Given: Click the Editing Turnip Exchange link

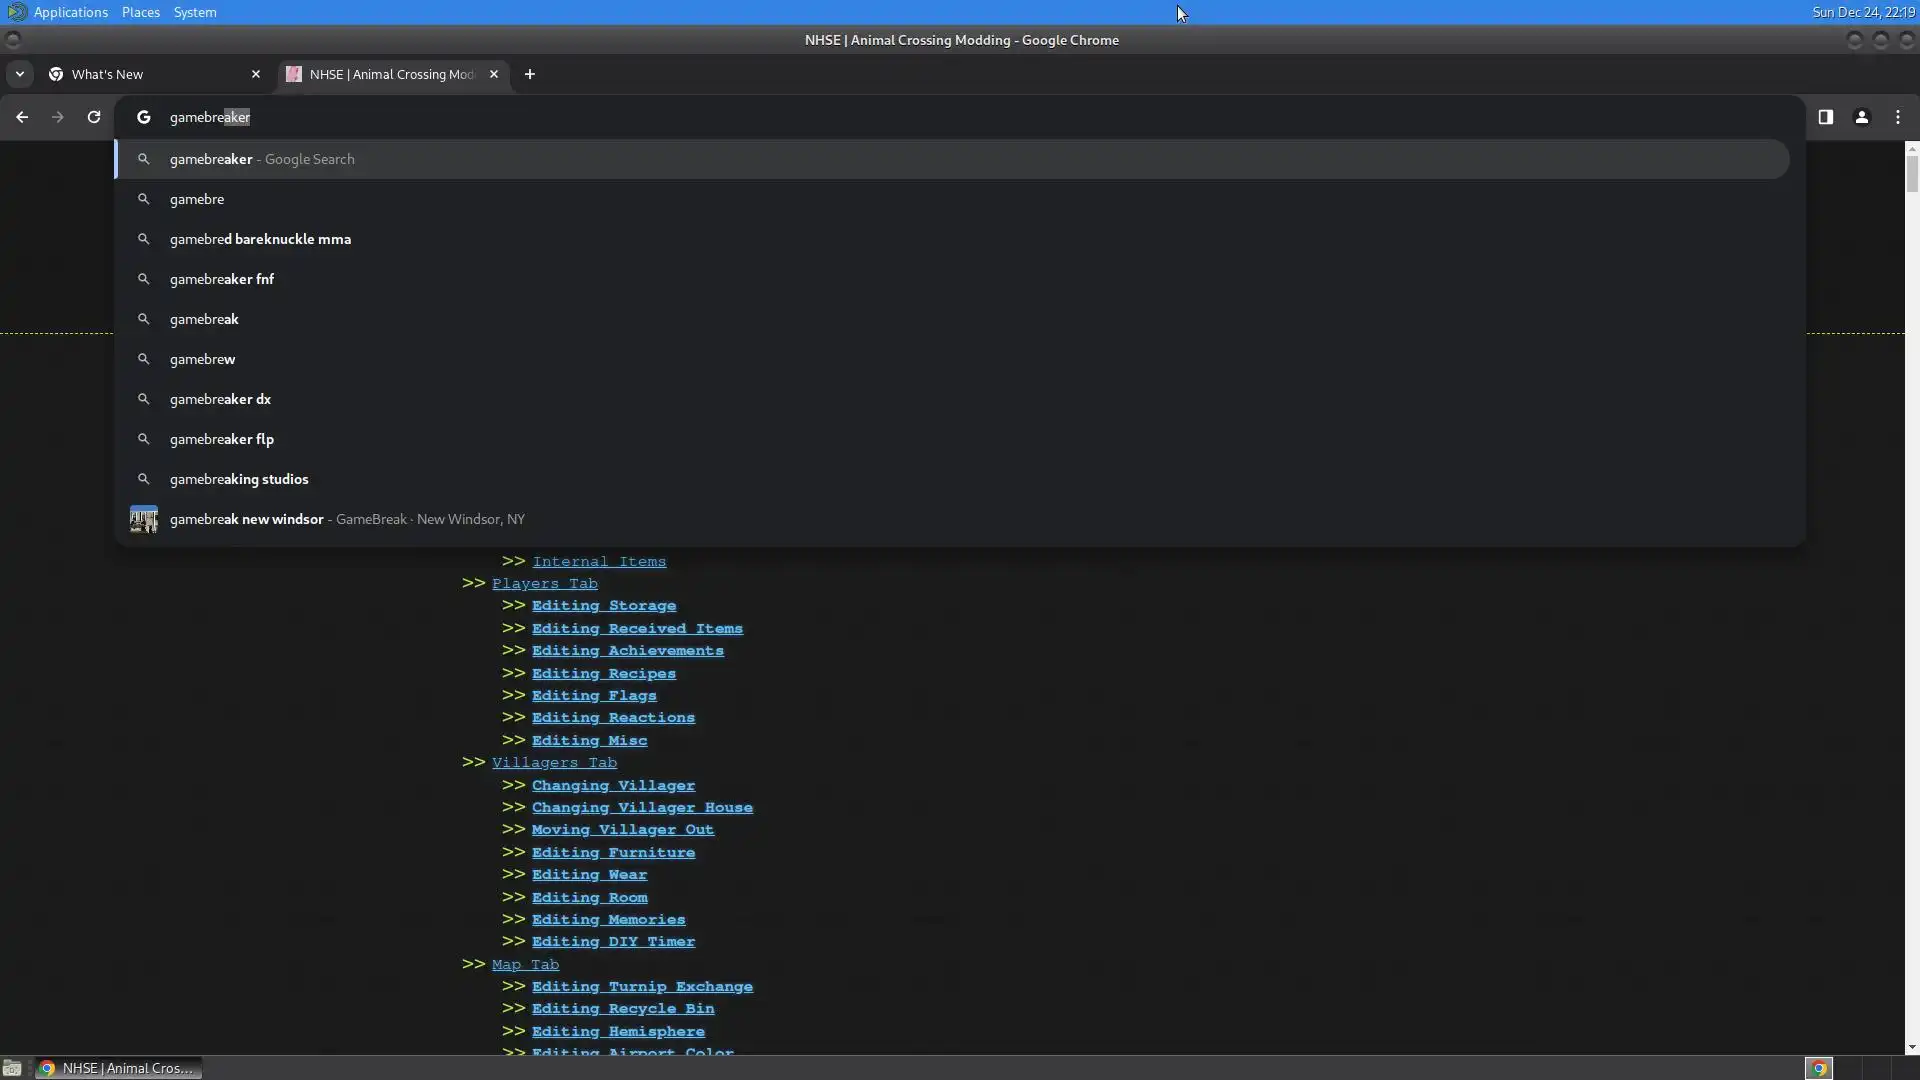Looking at the screenshot, I should pyautogui.click(x=642, y=987).
